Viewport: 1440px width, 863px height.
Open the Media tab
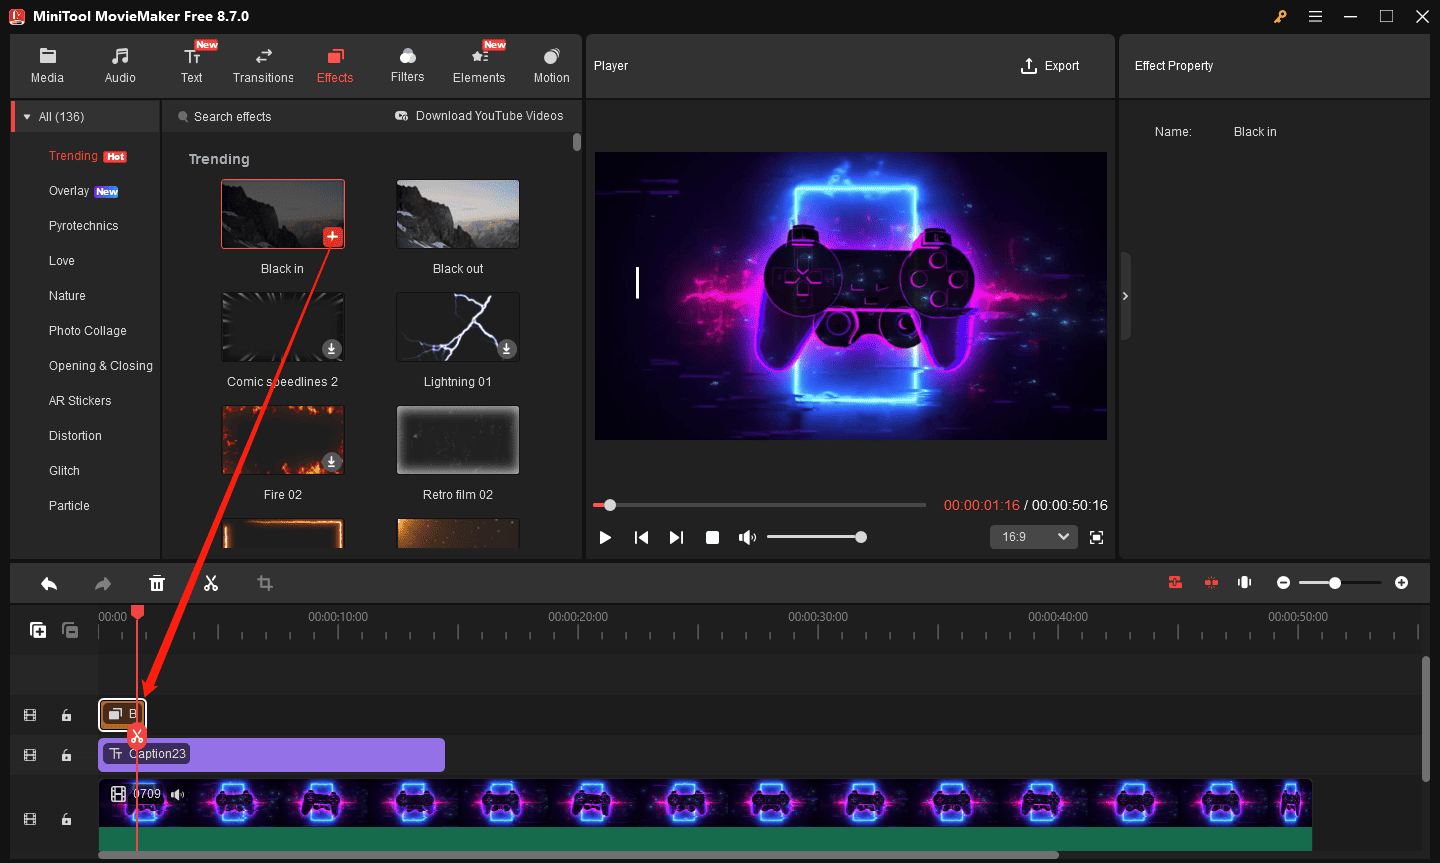[x=47, y=66]
